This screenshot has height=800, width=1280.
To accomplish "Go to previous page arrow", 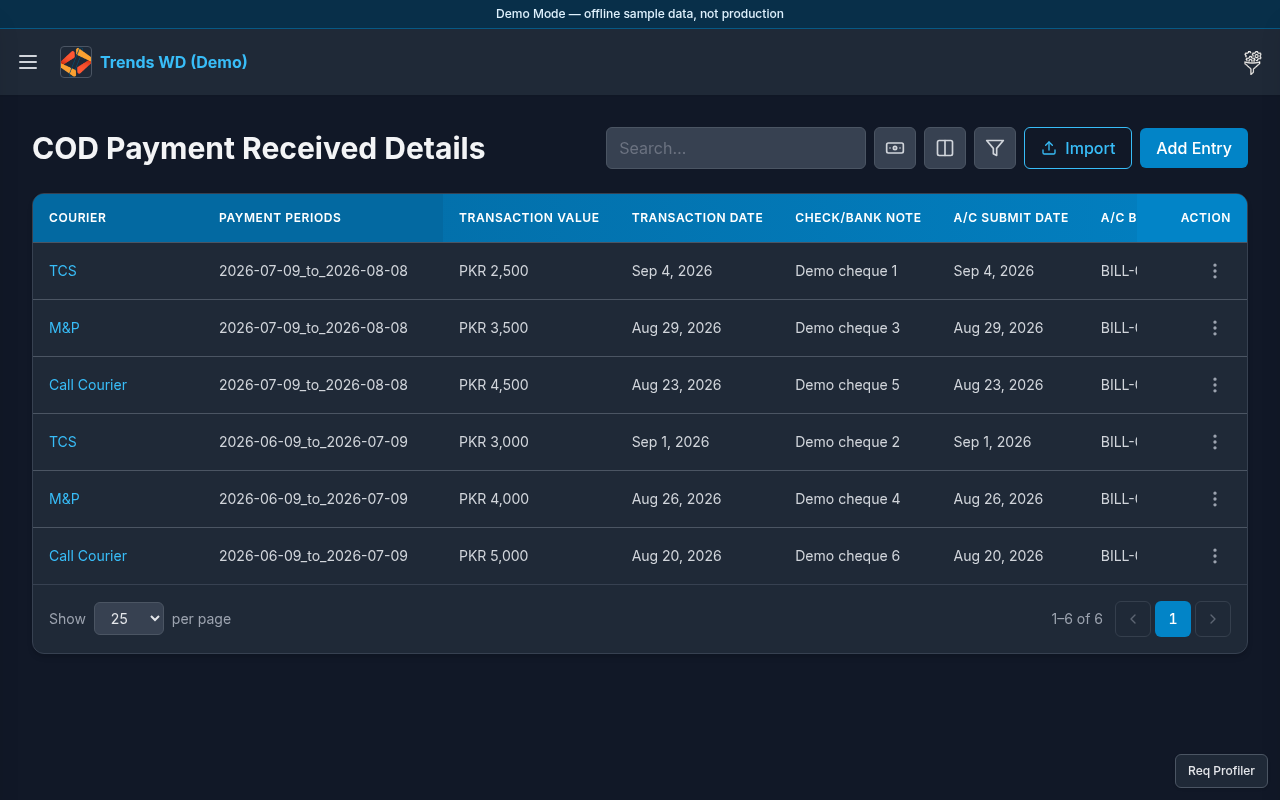I will [x=1133, y=619].
